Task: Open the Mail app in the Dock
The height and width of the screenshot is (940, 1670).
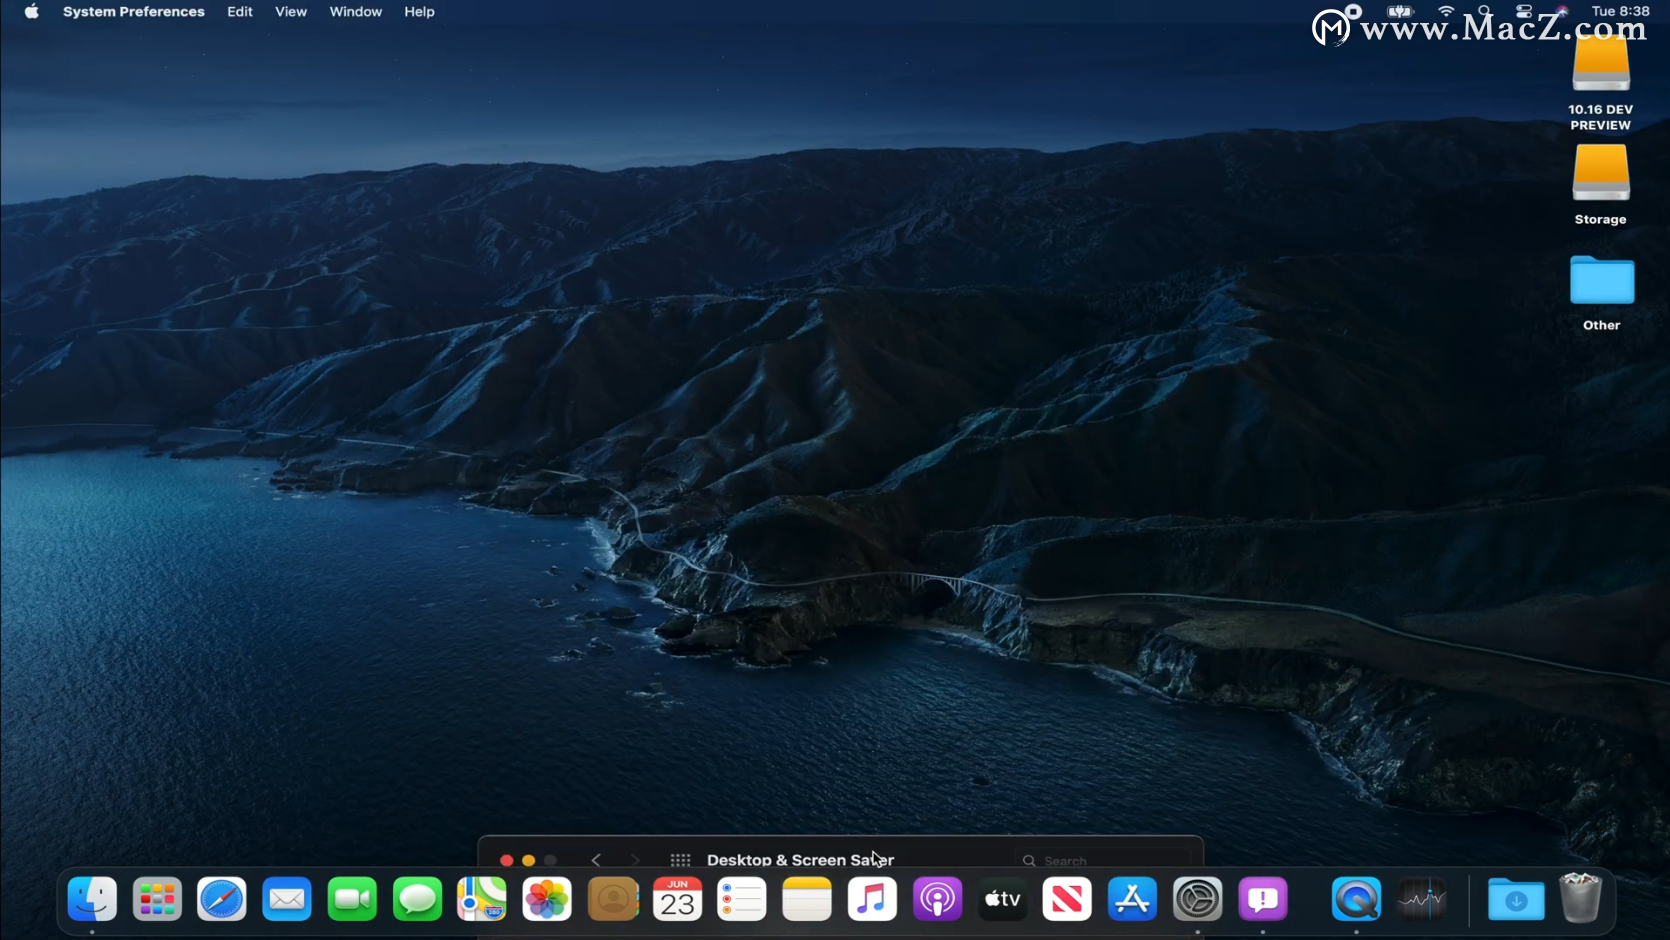Action: click(x=287, y=899)
